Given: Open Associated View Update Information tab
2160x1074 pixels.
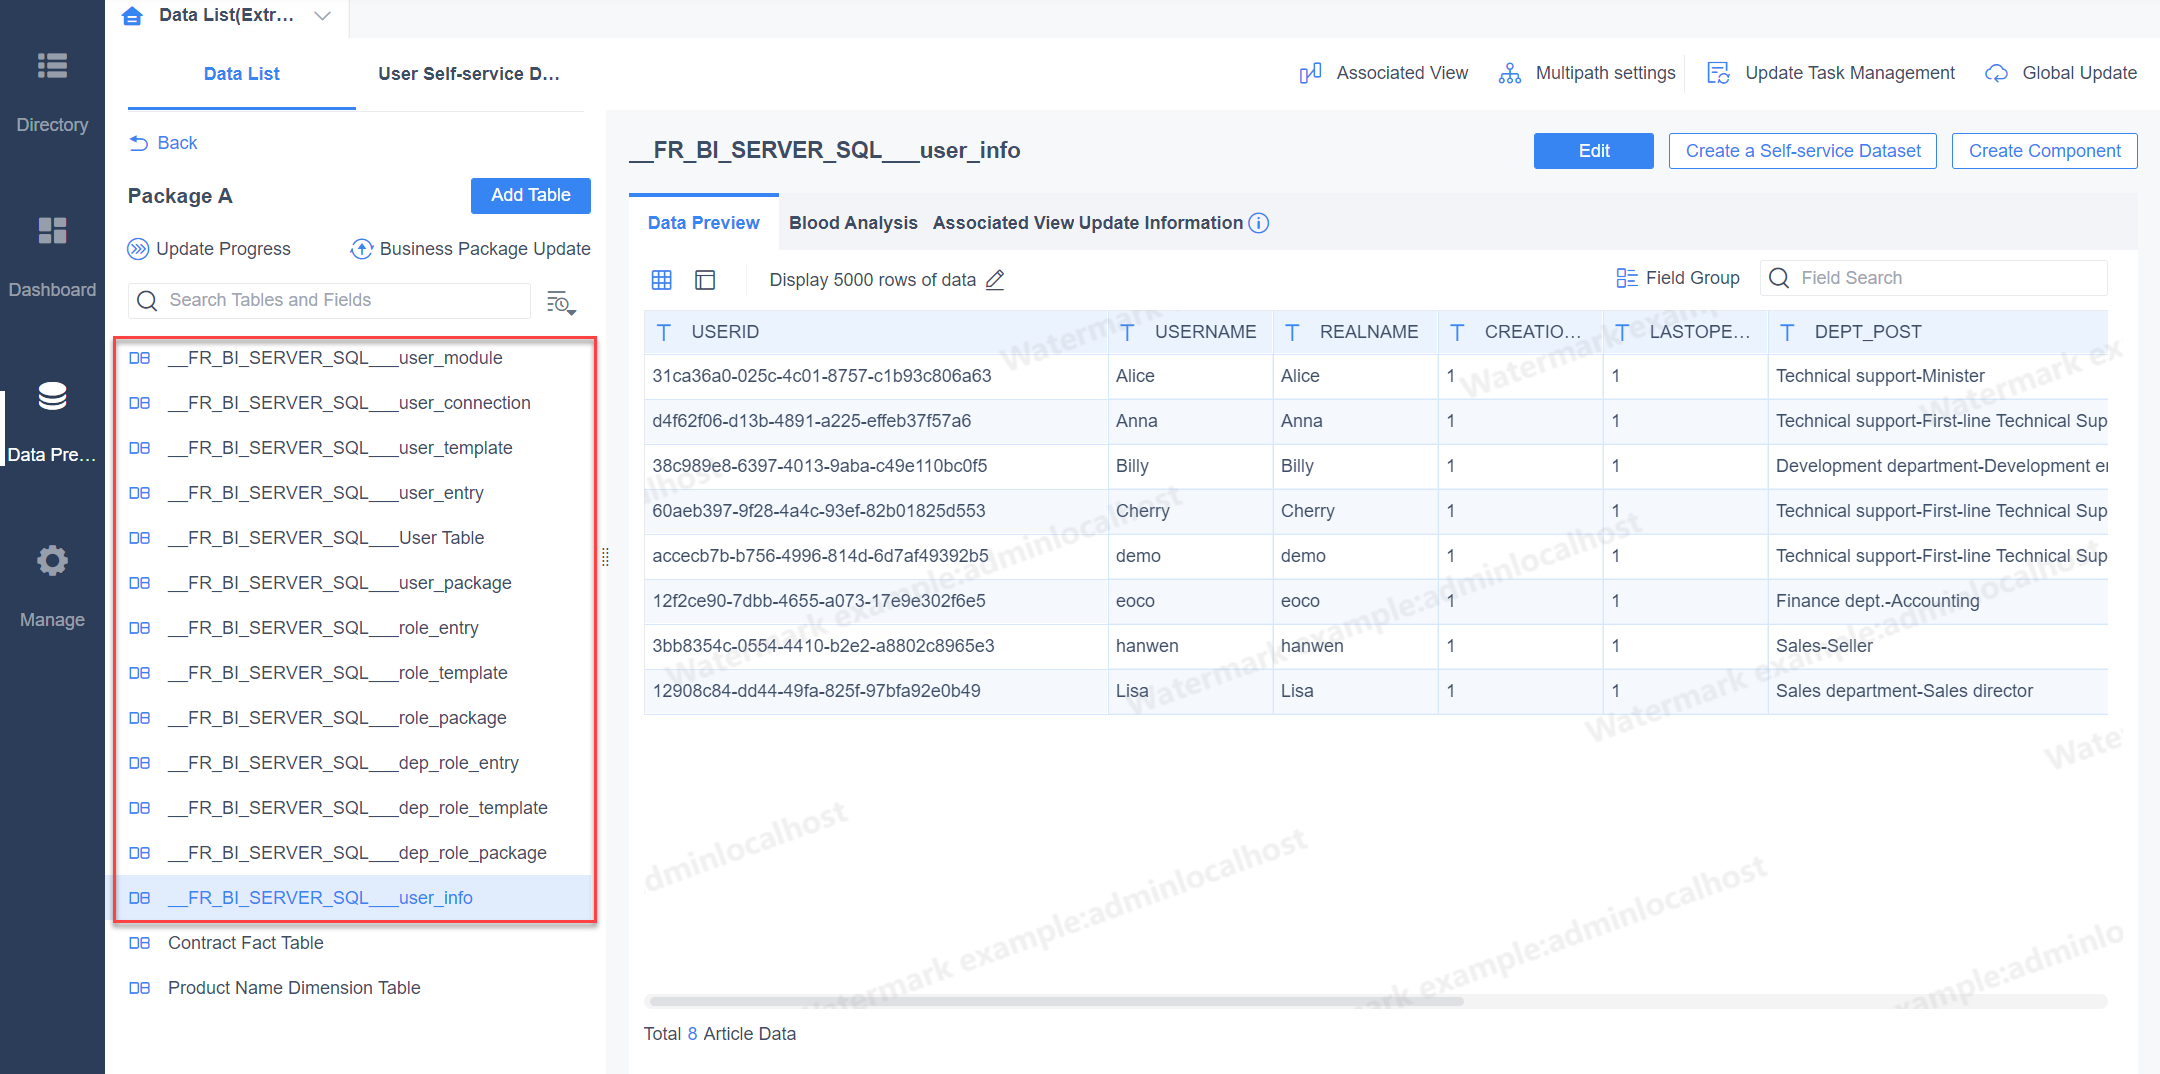Looking at the screenshot, I should pos(1088,223).
